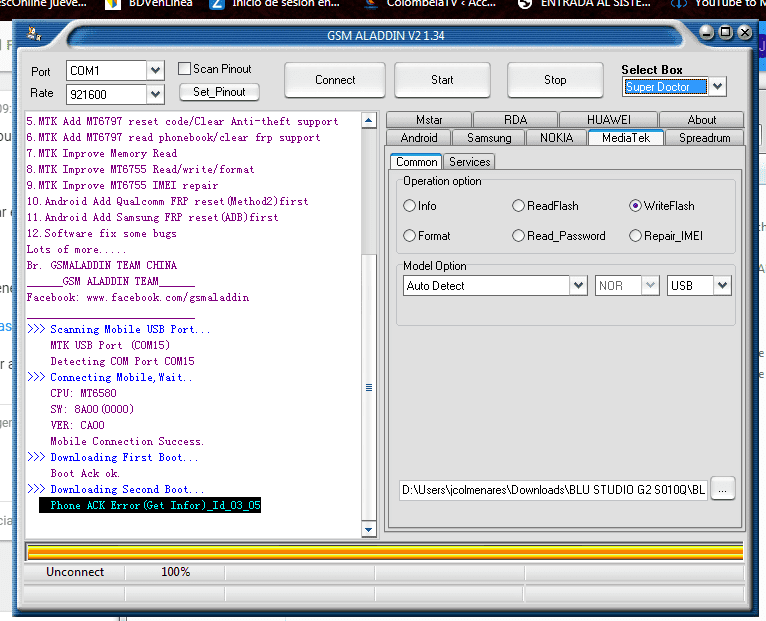Click '12.Software fix some bugs' log line
Viewport: 766px width, 621px height.
click(101, 234)
